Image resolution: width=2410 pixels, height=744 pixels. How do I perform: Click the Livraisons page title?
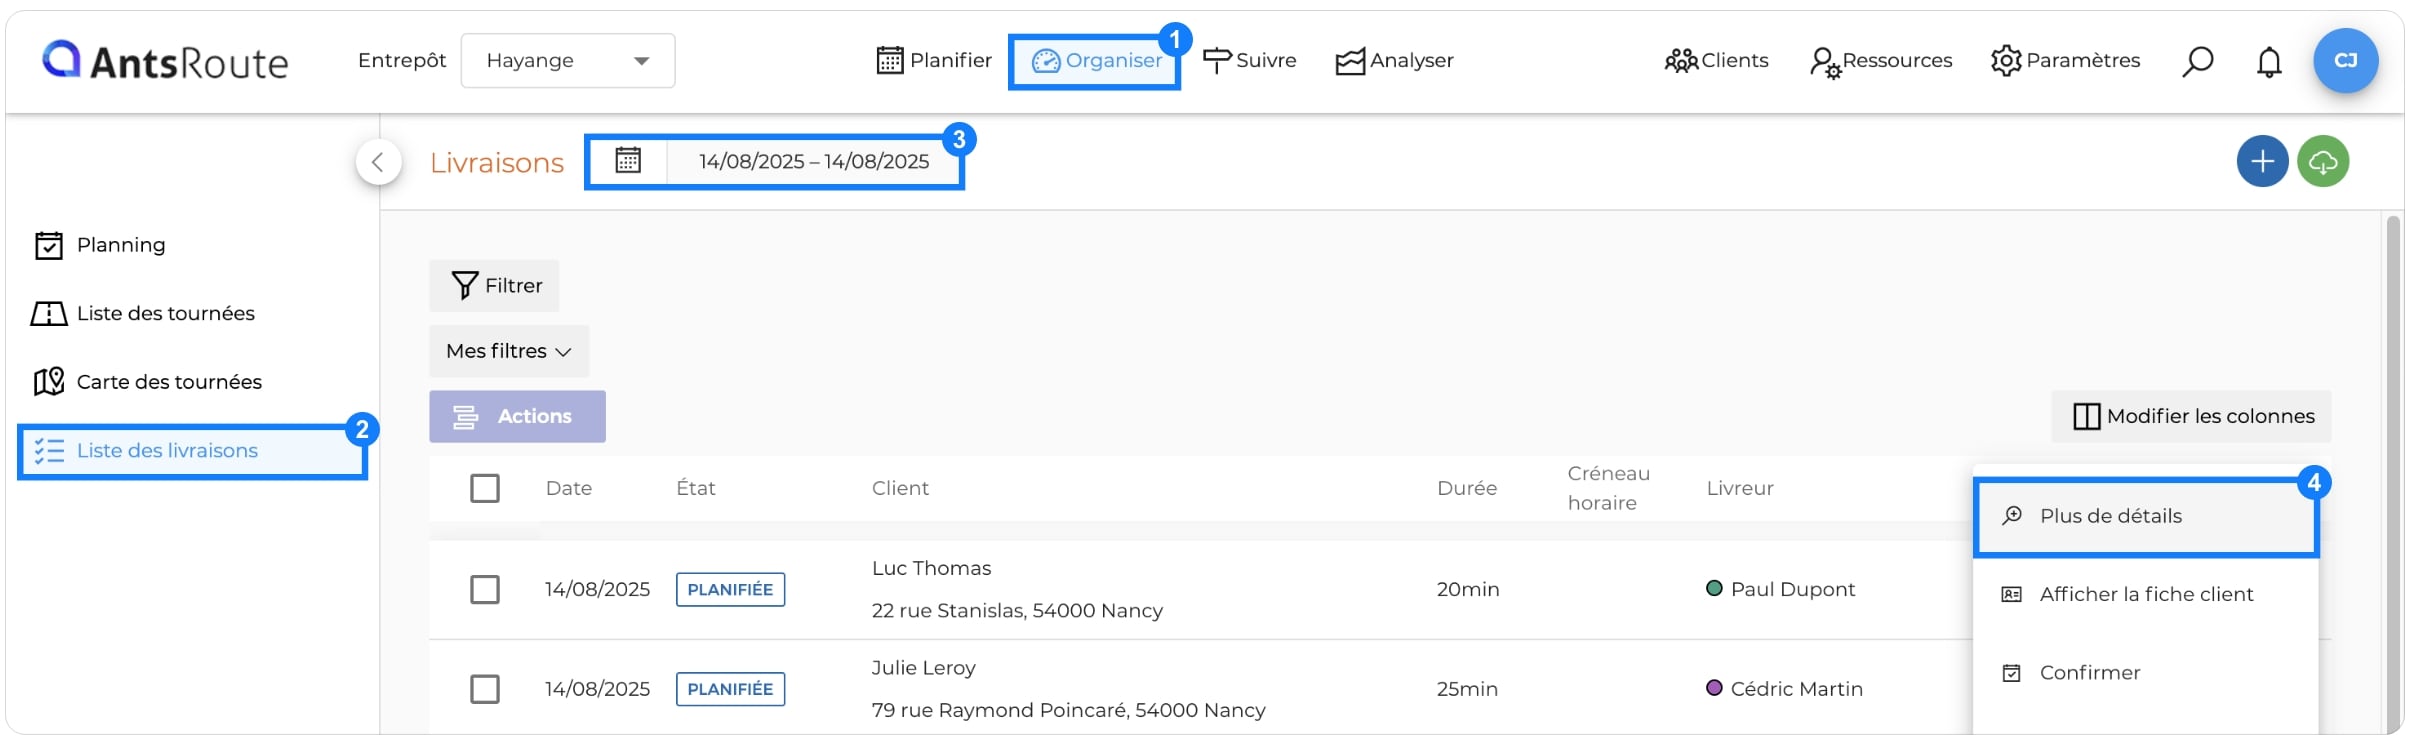[x=497, y=163]
